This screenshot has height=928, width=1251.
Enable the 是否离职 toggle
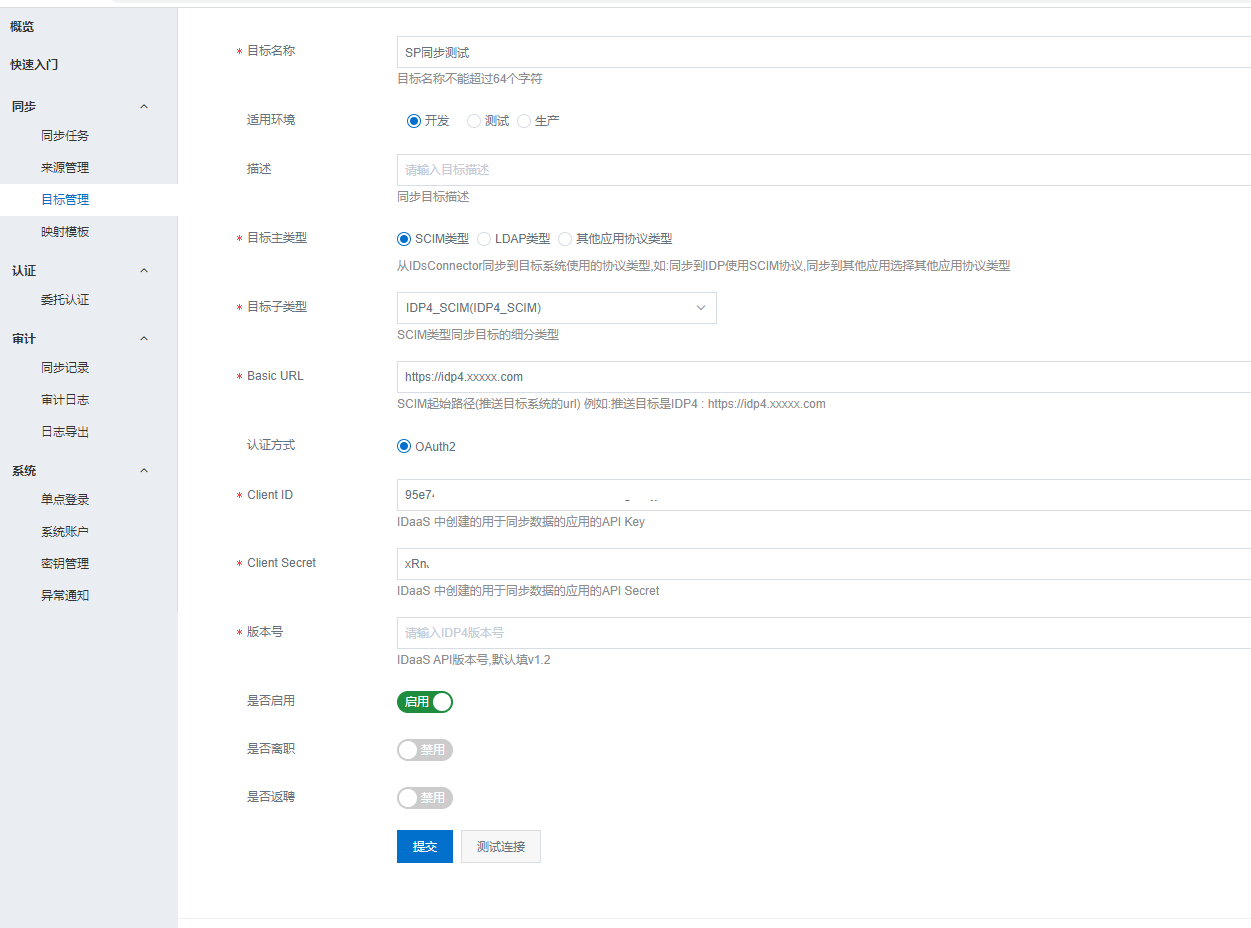pos(425,750)
